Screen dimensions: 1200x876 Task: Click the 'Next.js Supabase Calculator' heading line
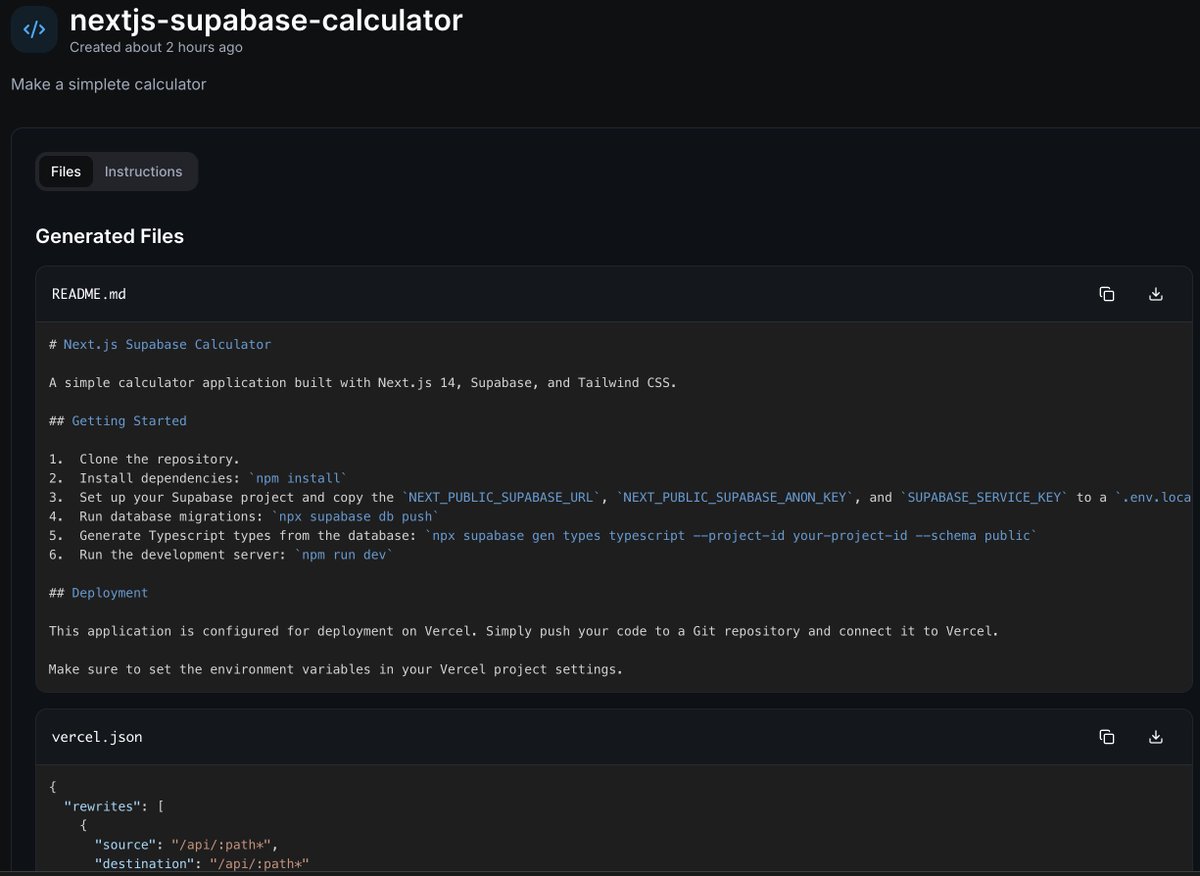(x=160, y=344)
